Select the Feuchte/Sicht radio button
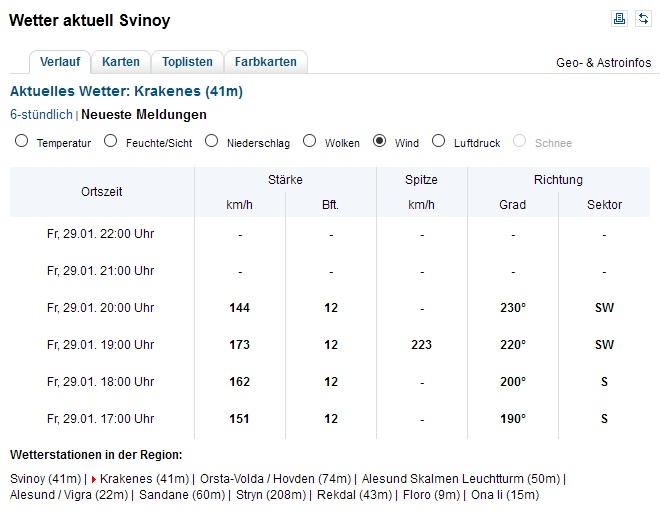The image size is (664, 511). click(x=111, y=142)
